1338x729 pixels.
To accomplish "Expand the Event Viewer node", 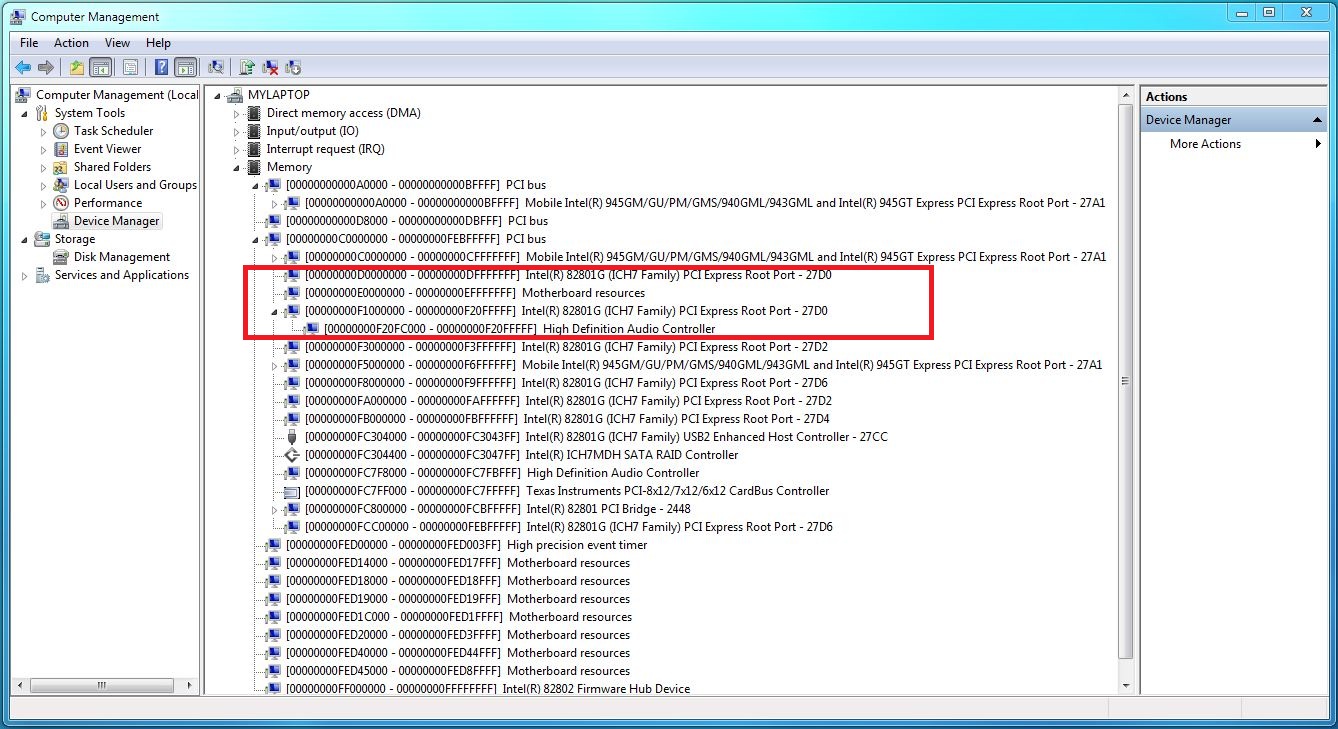I will tap(43, 149).
